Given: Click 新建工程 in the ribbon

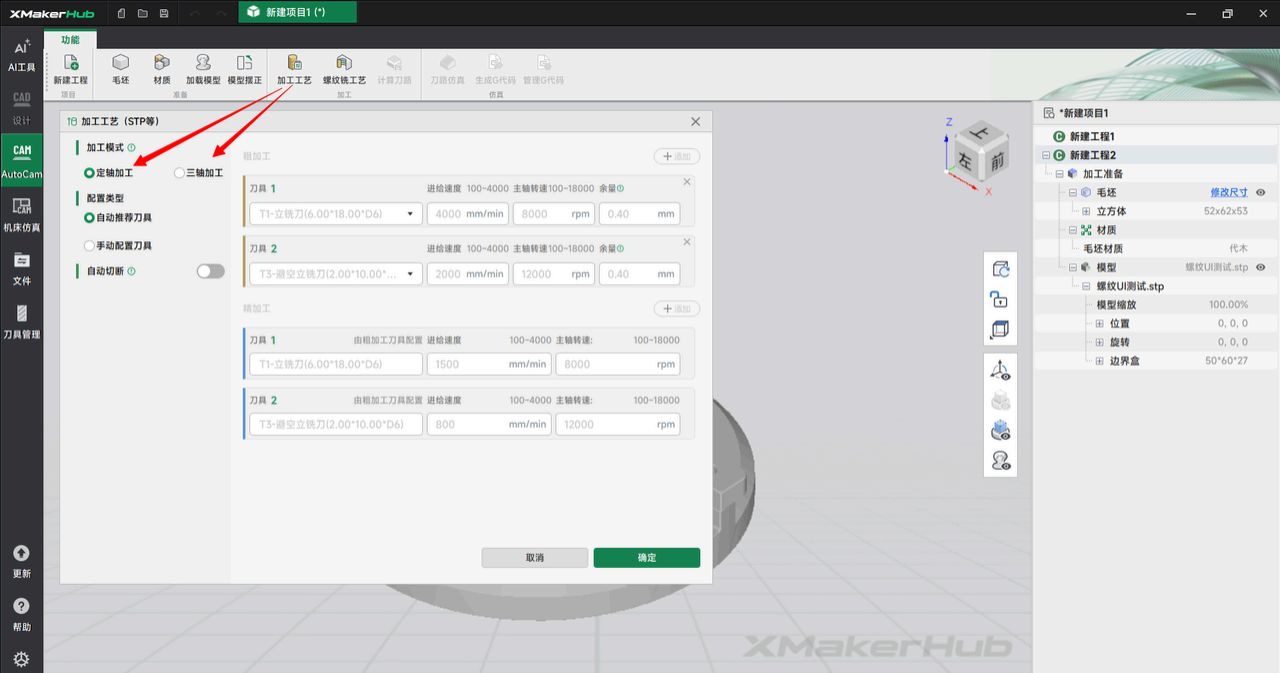Looking at the screenshot, I should point(70,69).
